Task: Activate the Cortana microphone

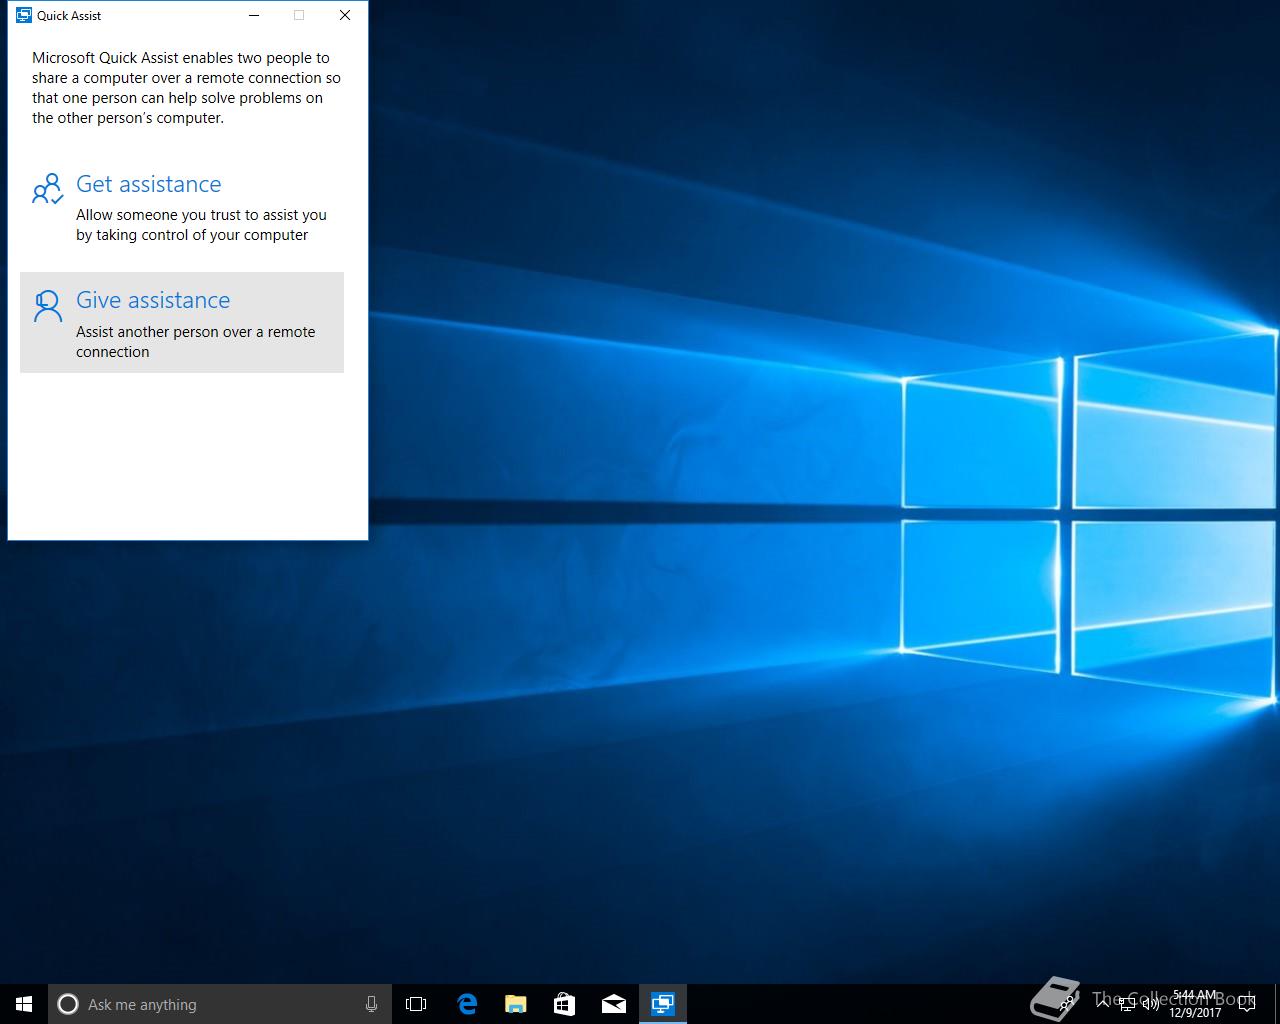Action: pos(371,1004)
